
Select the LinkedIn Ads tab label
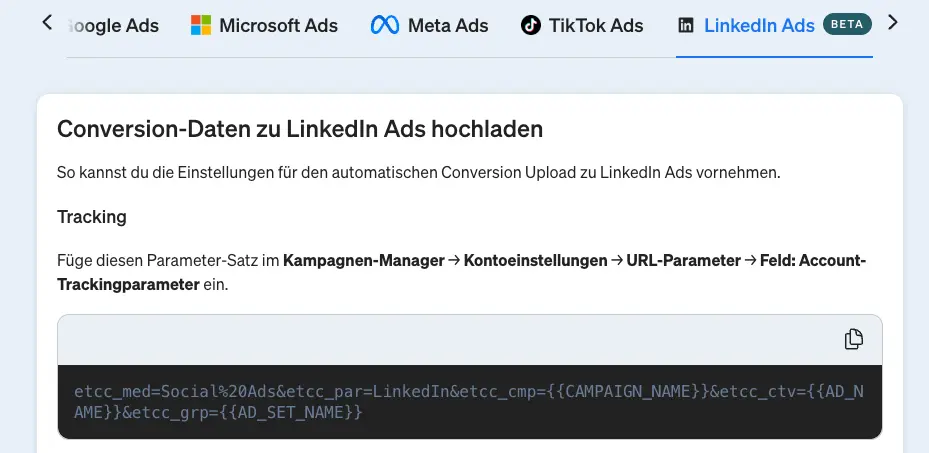point(759,25)
